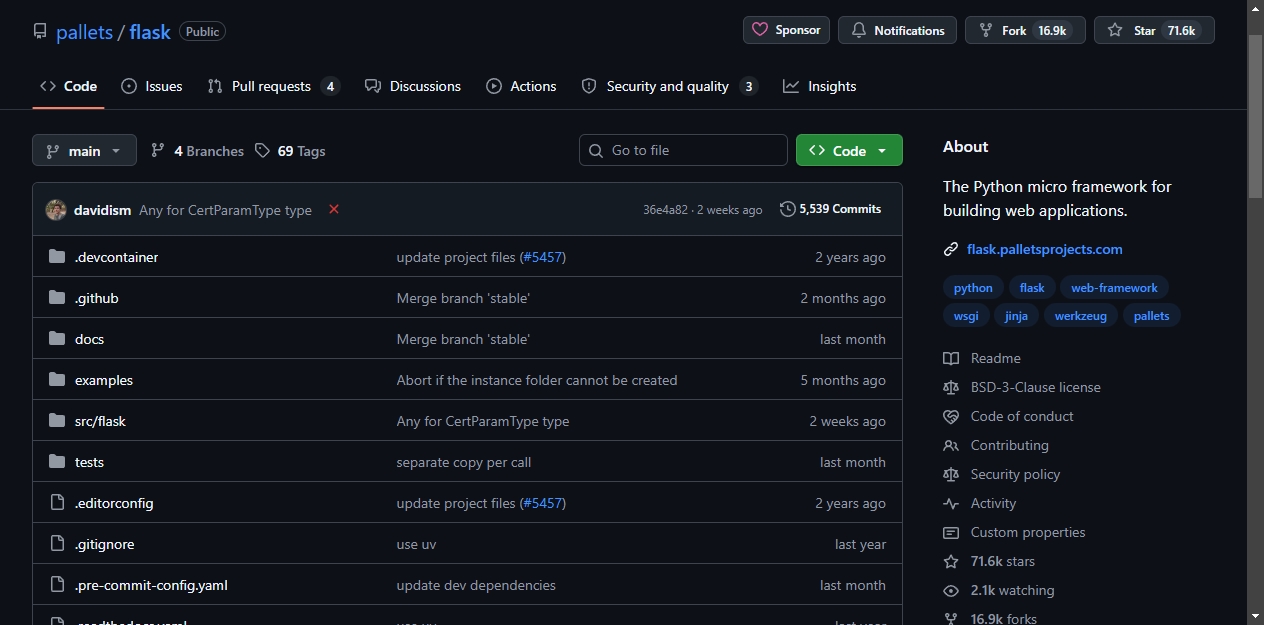Select the werkzeug topic tag
This screenshot has height=625, width=1264.
1081,316
